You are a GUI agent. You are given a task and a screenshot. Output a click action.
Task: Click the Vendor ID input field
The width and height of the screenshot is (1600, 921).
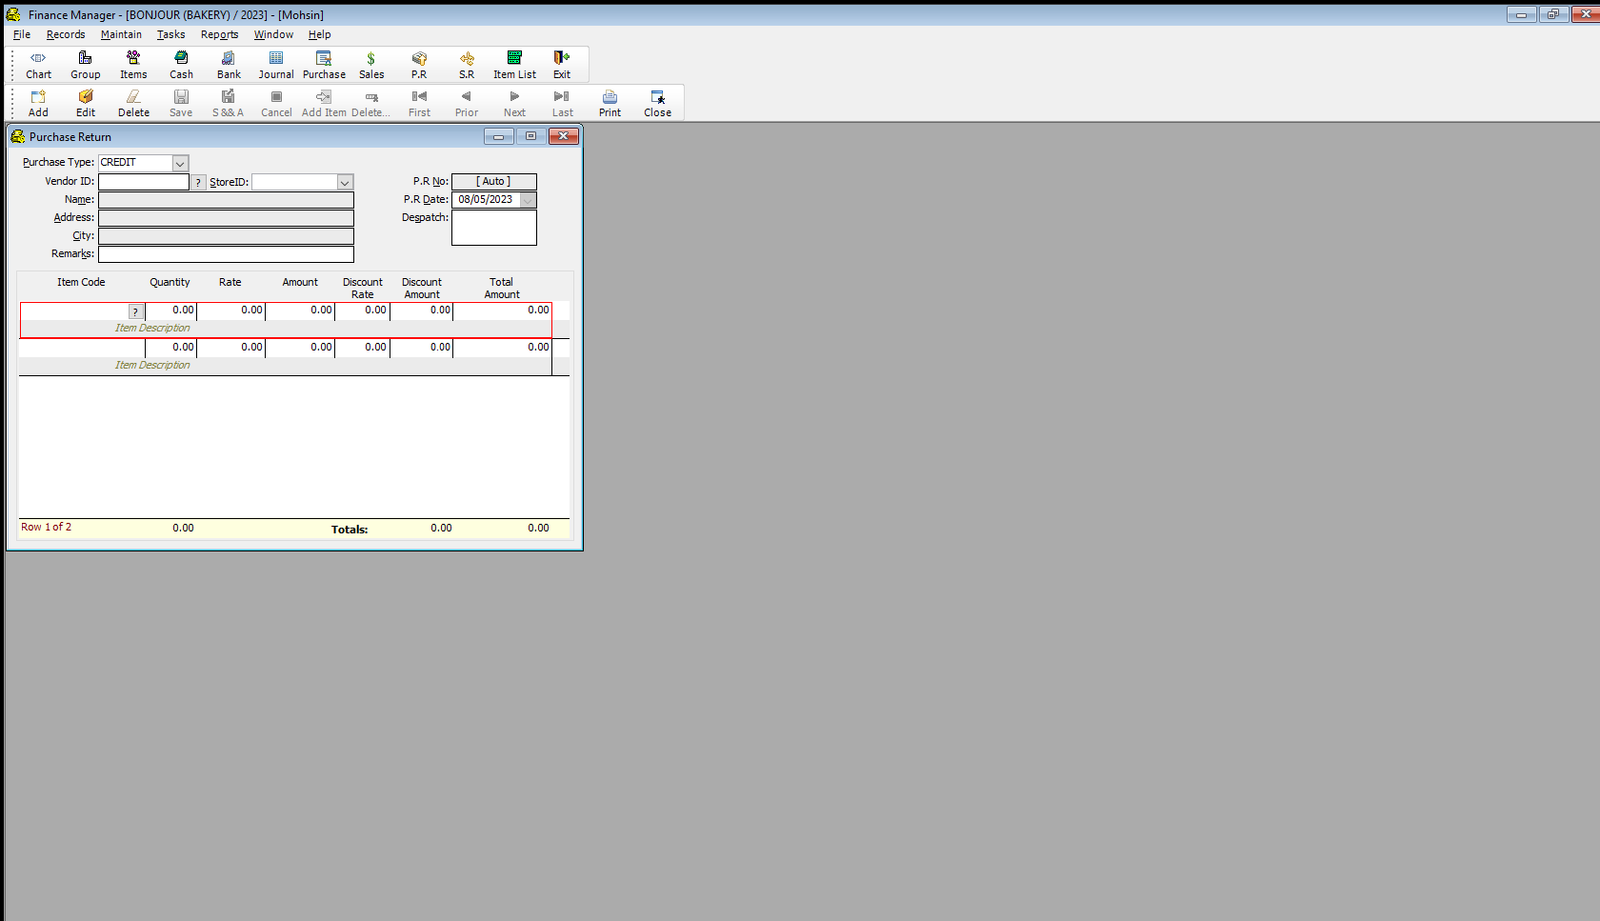143,182
